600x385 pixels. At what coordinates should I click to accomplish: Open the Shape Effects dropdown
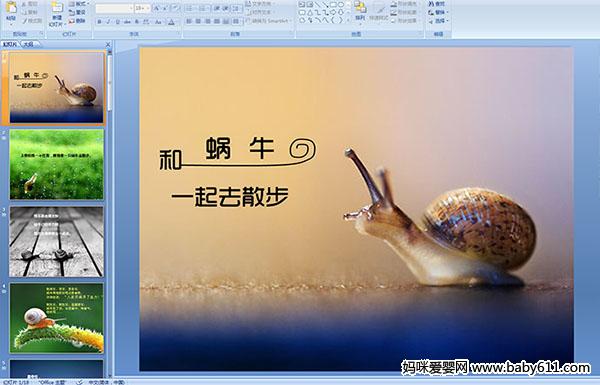coord(404,21)
